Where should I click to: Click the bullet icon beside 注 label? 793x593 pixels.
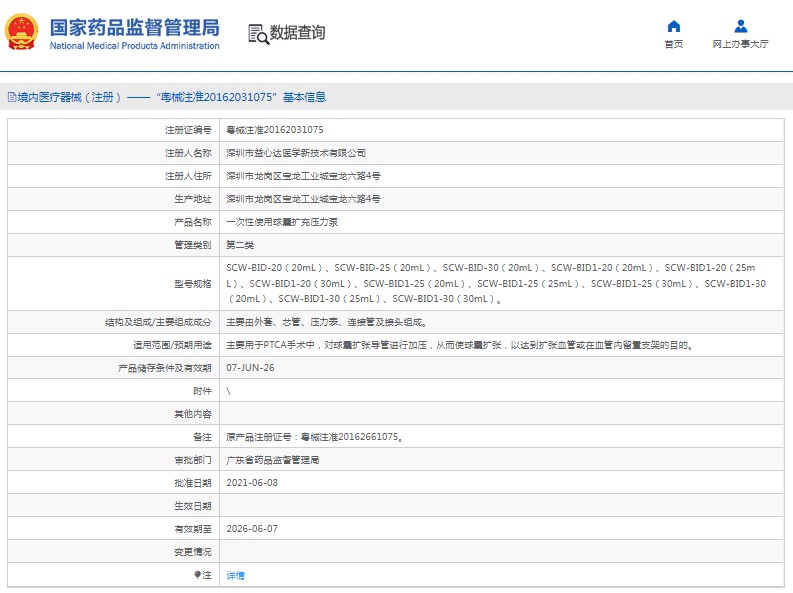pos(197,575)
